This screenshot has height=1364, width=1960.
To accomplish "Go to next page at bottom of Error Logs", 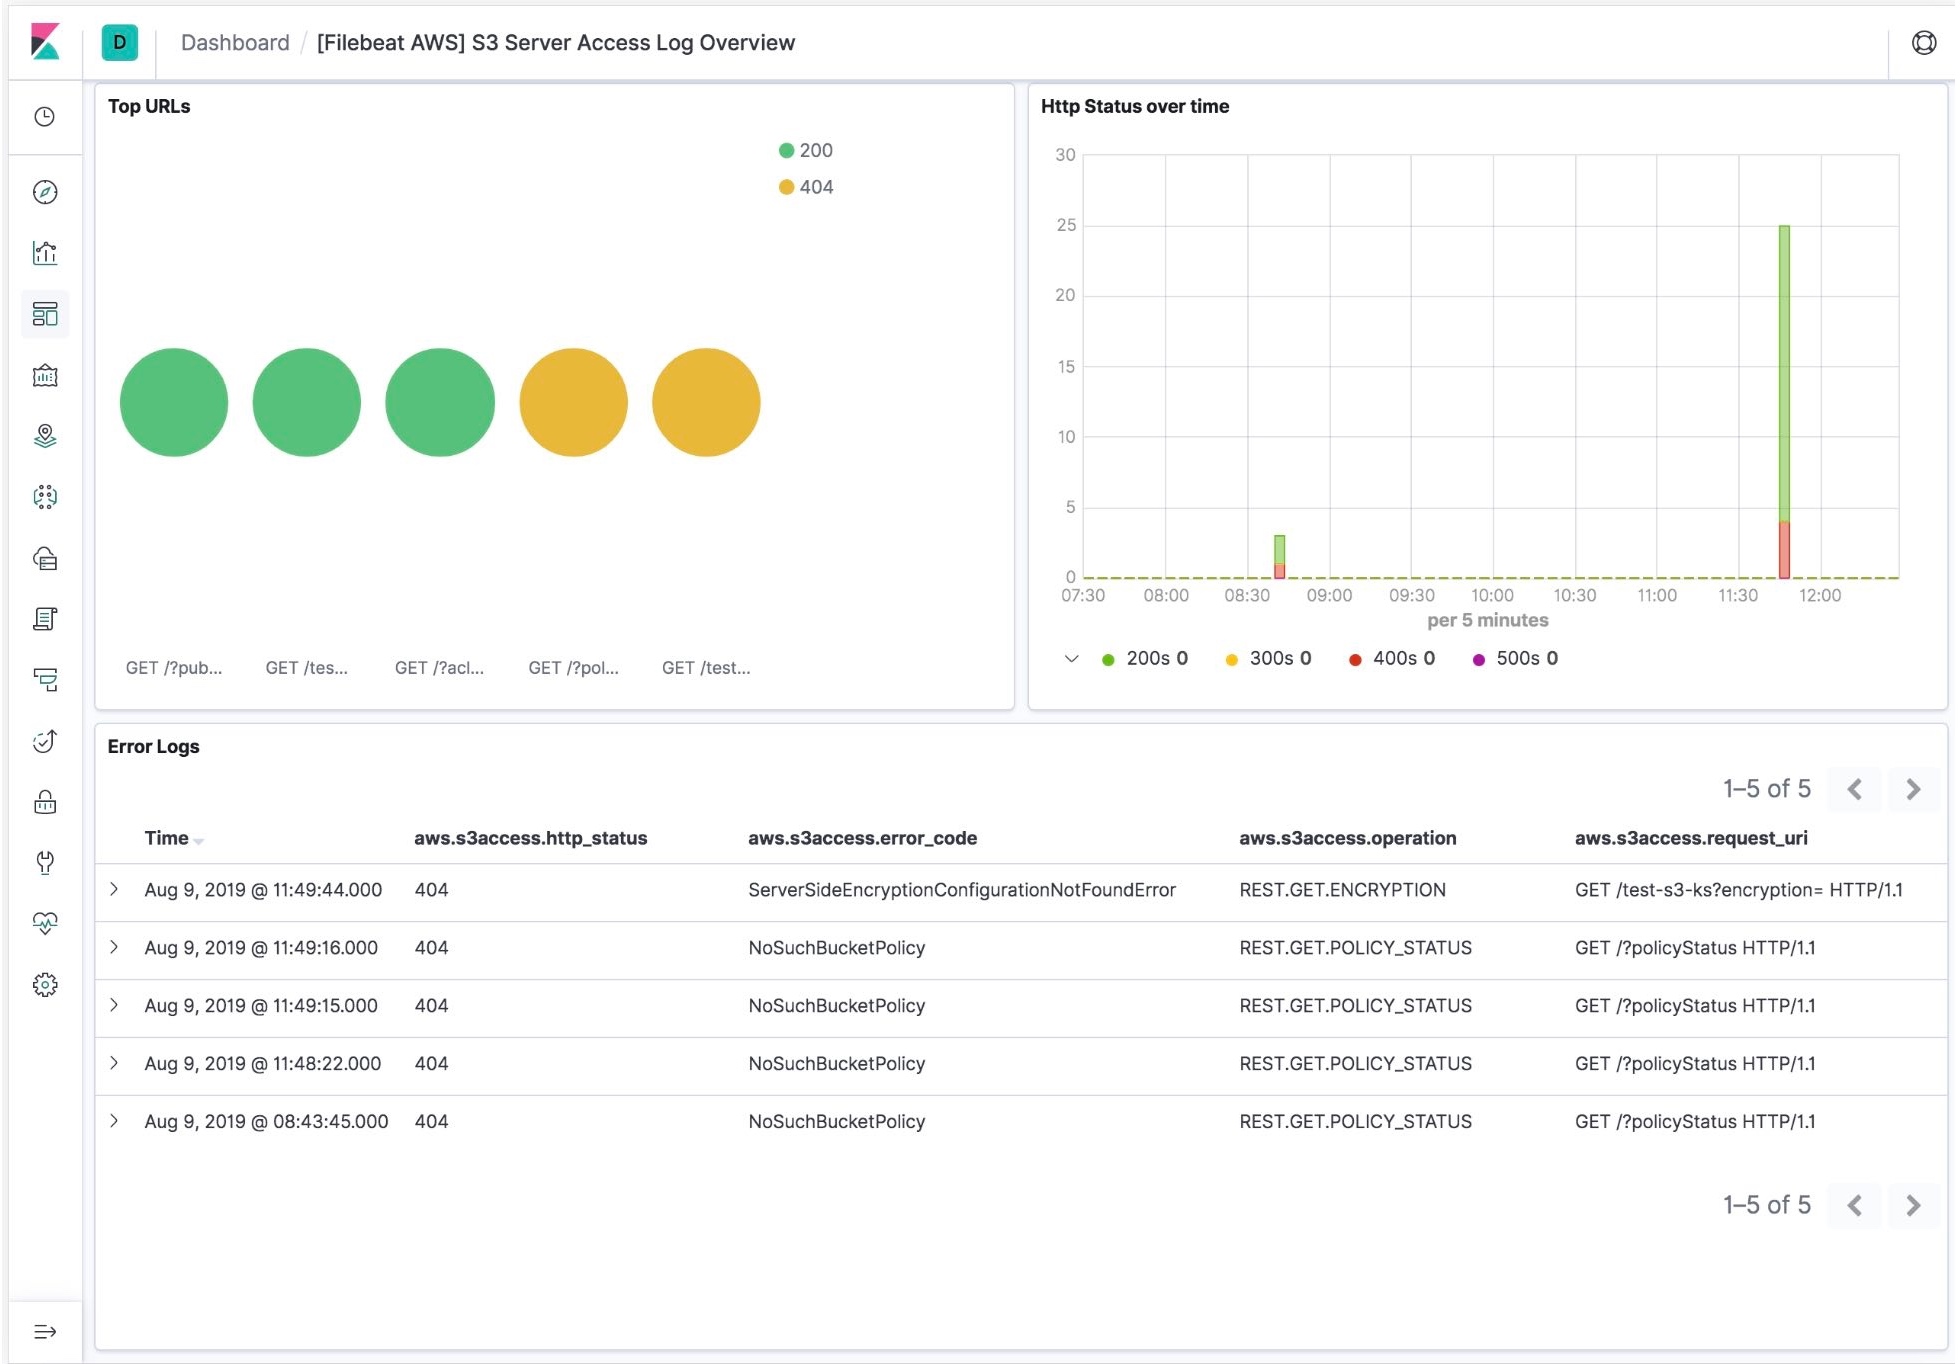I will (1913, 1205).
